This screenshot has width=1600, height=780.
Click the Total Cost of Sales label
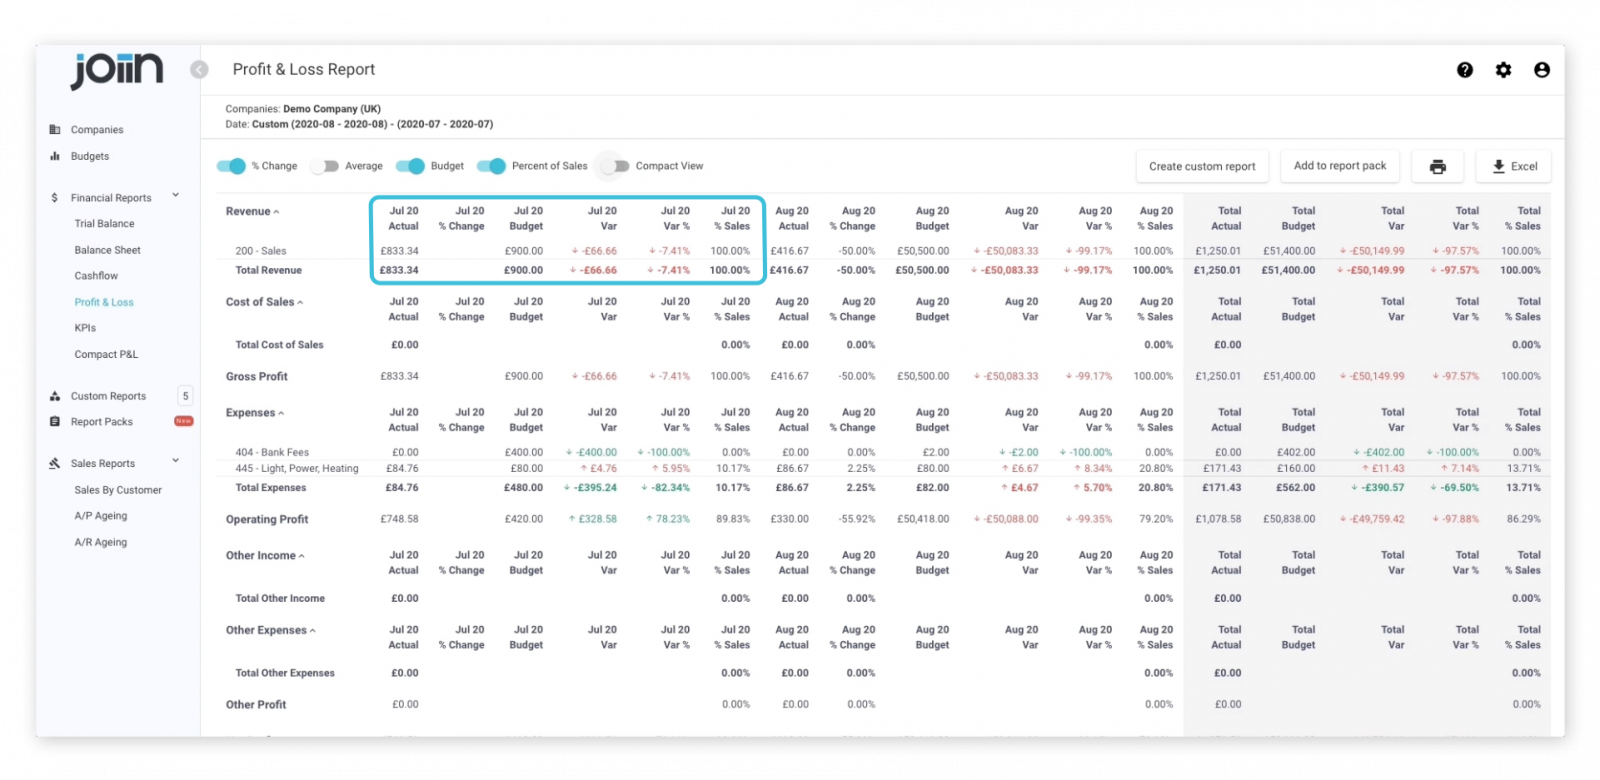(279, 345)
